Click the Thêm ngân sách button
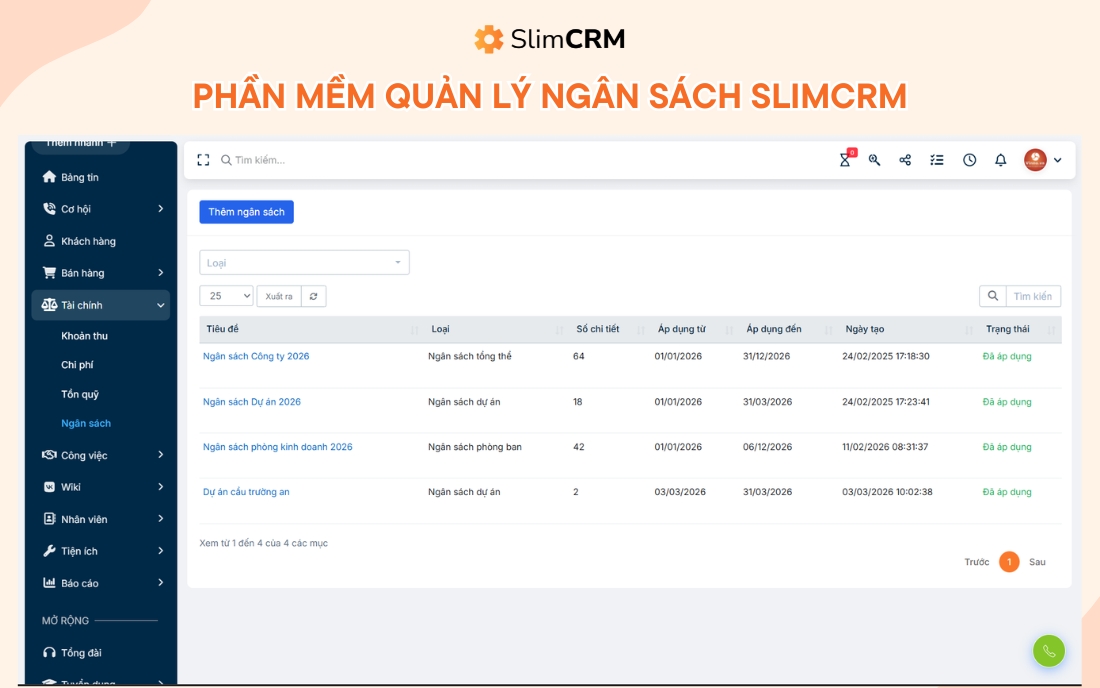Screen dimensions: 1100x688 tap(246, 211)
